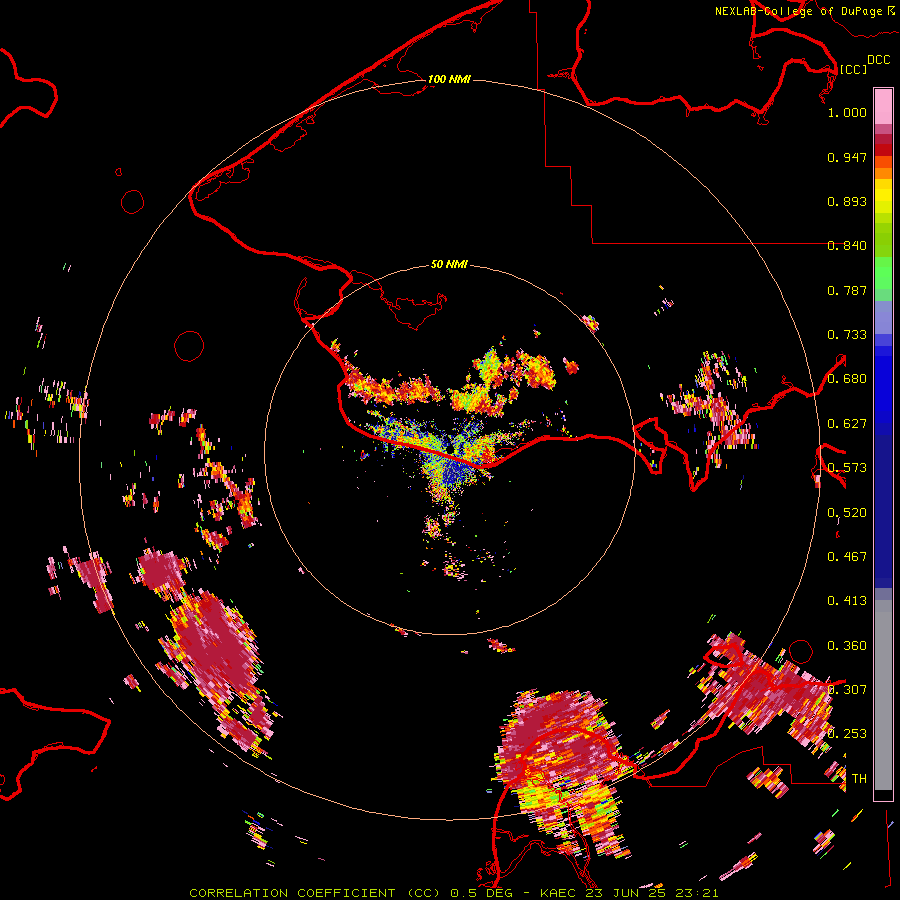Click the 50 NMI range ring label
Viewport: 900px width, 900px height.
point(449,264)
